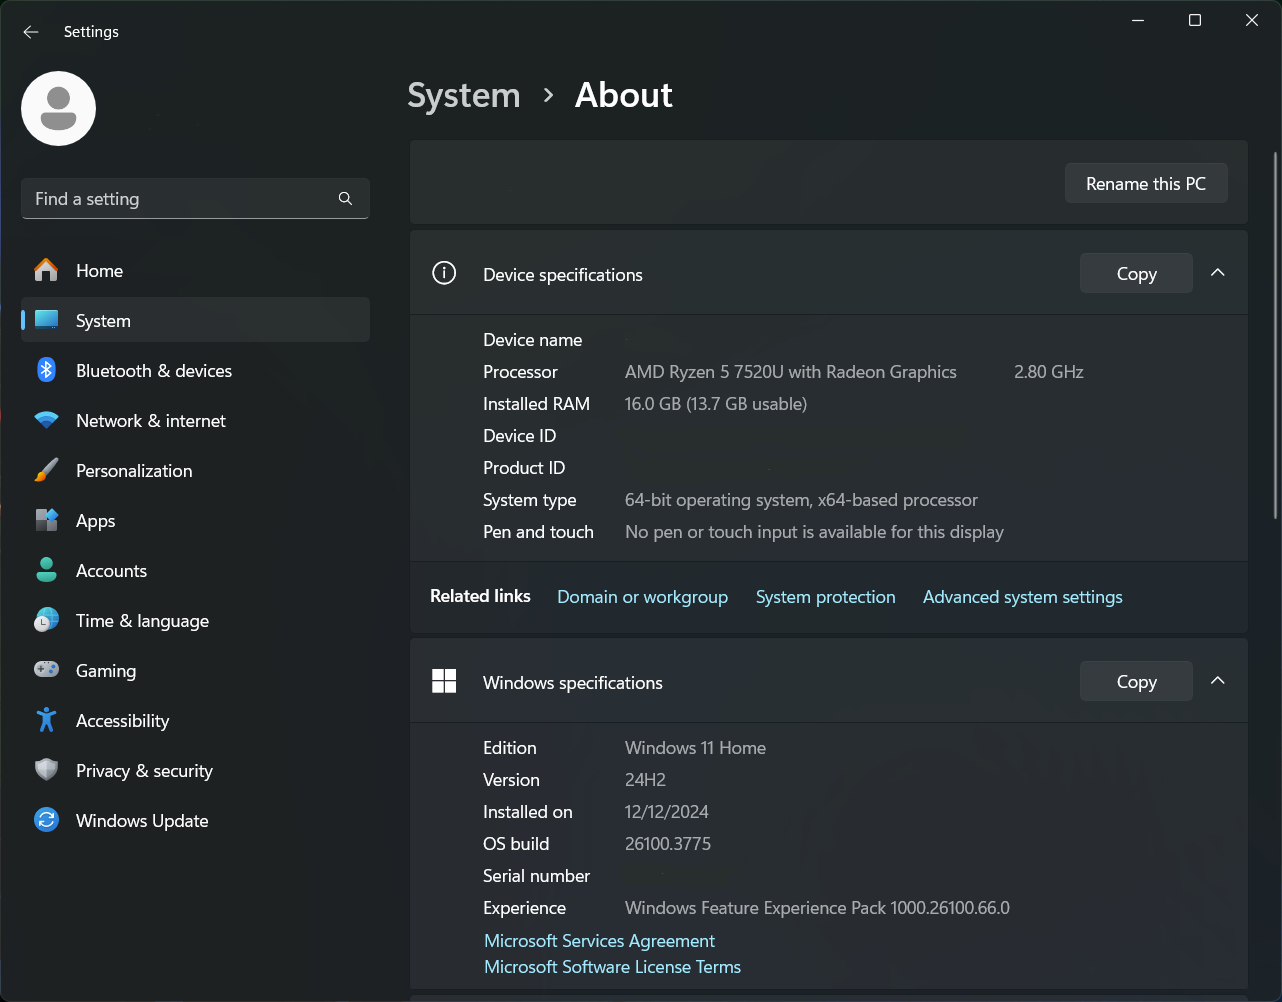Select Home in the sidebar
Screen dimensions: 1282x1002
pos(99,270)
